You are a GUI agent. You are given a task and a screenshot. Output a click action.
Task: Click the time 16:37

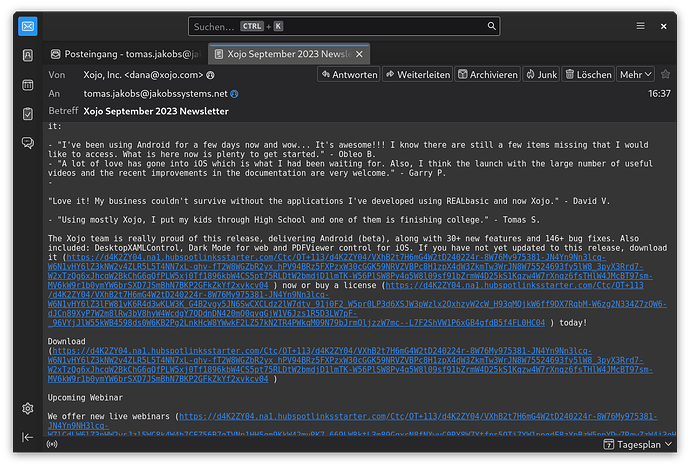659,94
